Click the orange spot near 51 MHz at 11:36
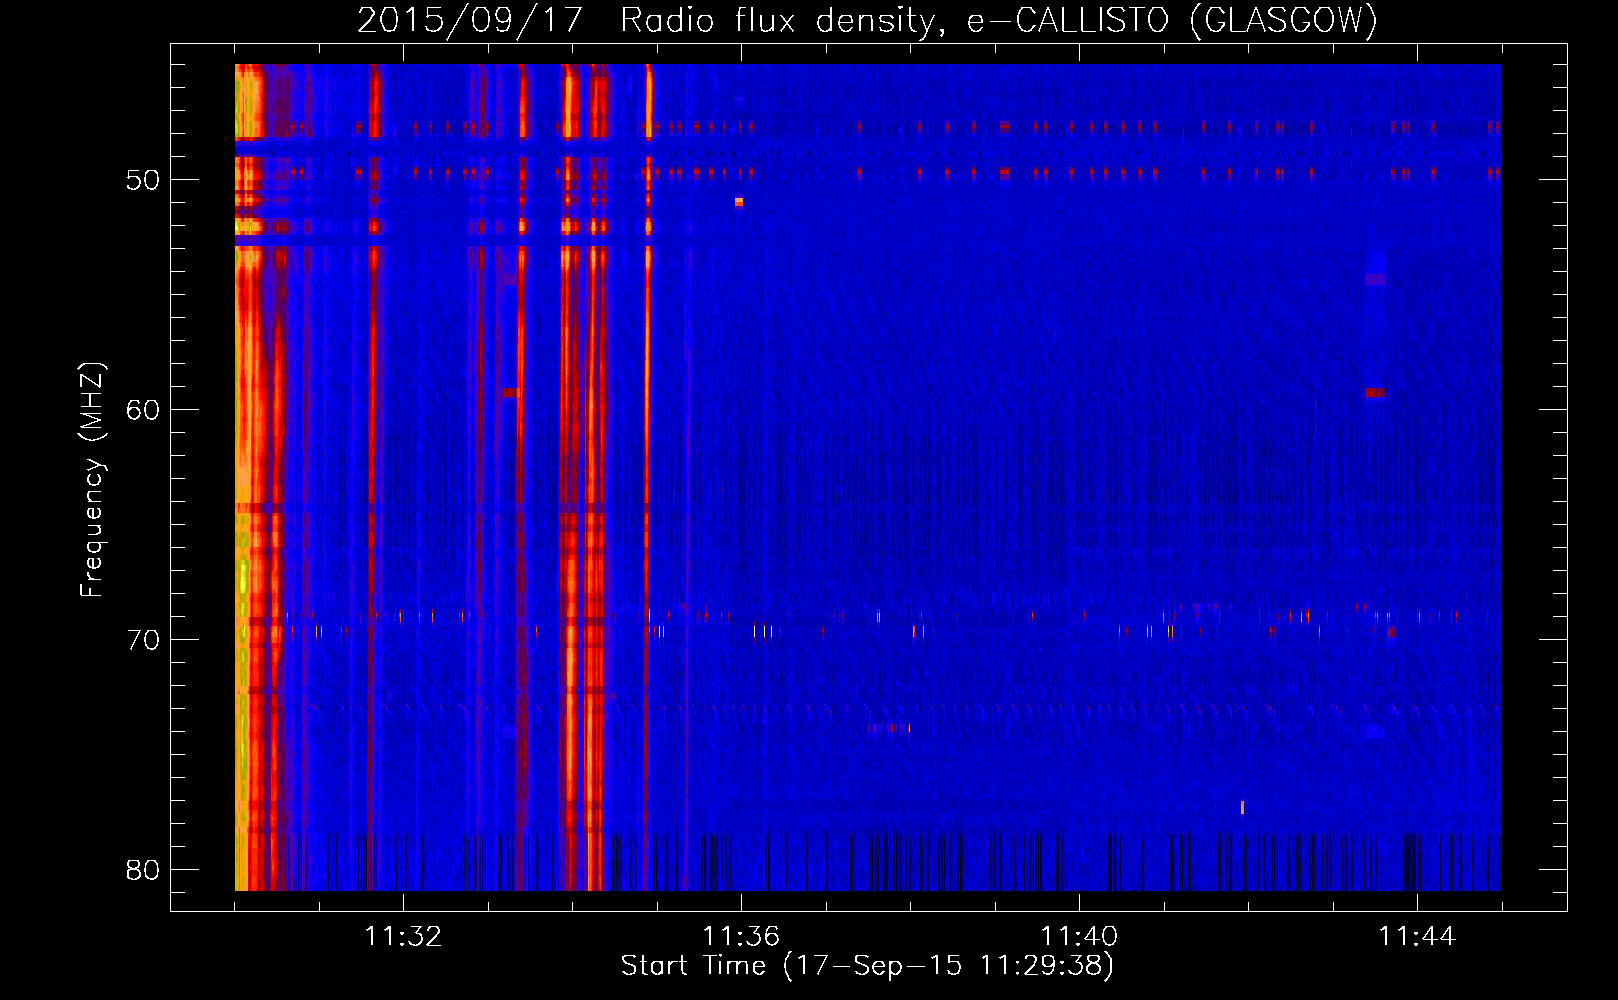This screenshot has width=1618, height=1000. pos(739,202)
